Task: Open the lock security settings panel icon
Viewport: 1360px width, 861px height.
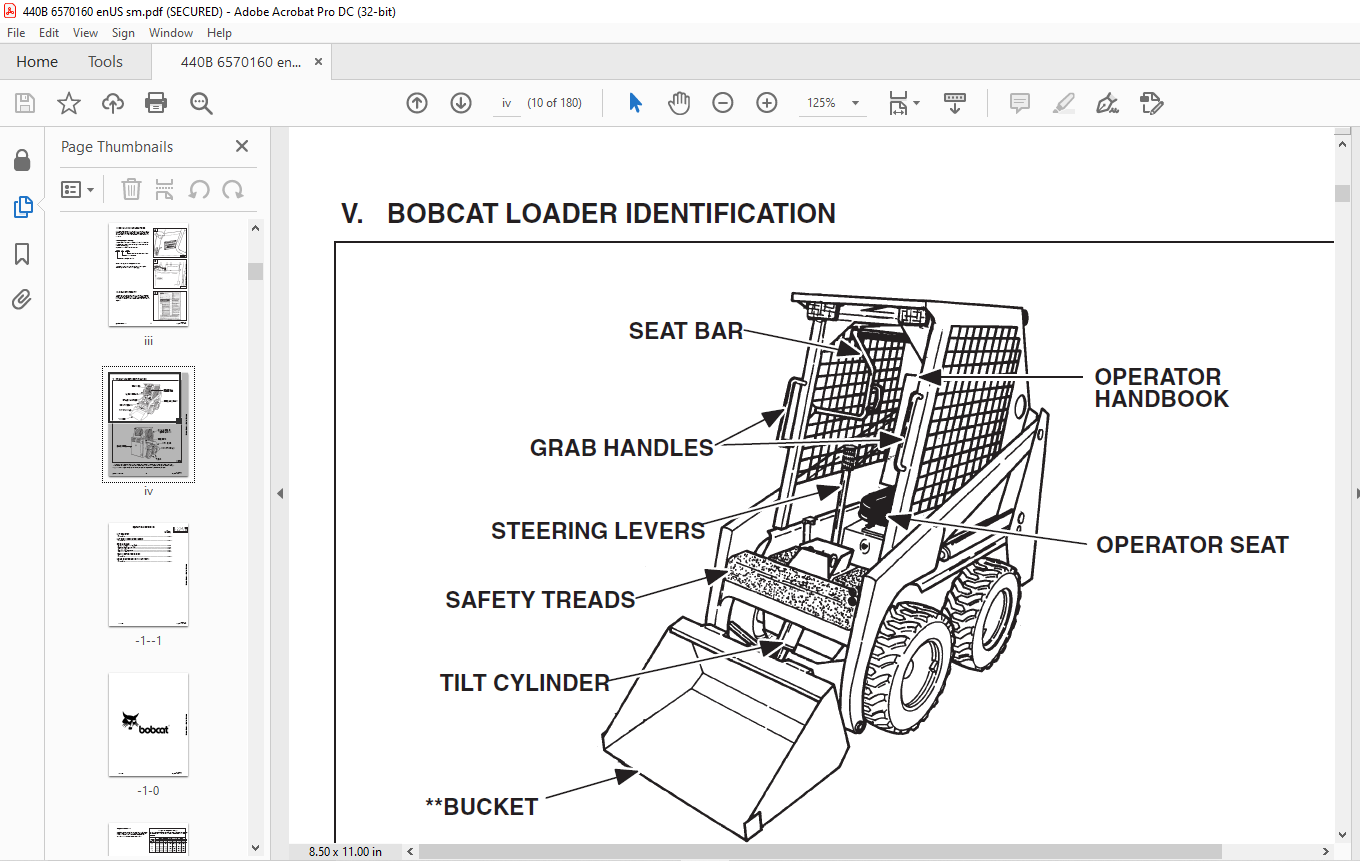Action: 22,161
